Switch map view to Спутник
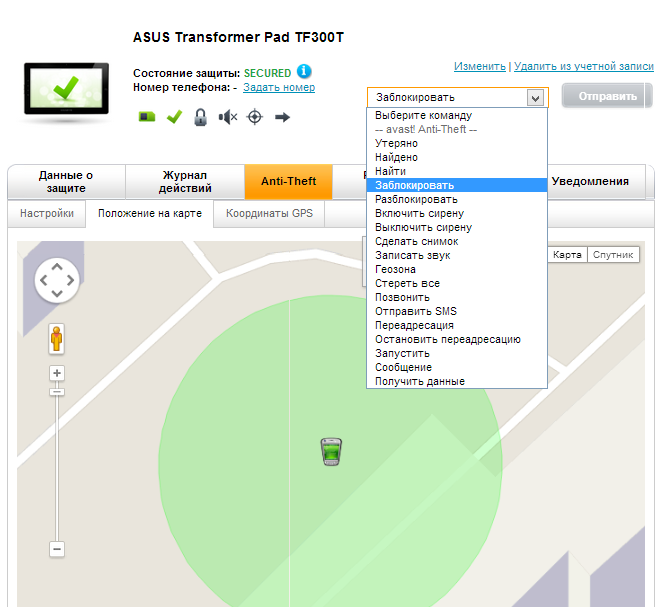Screen dimensions: 658x607 click(613, 255)
